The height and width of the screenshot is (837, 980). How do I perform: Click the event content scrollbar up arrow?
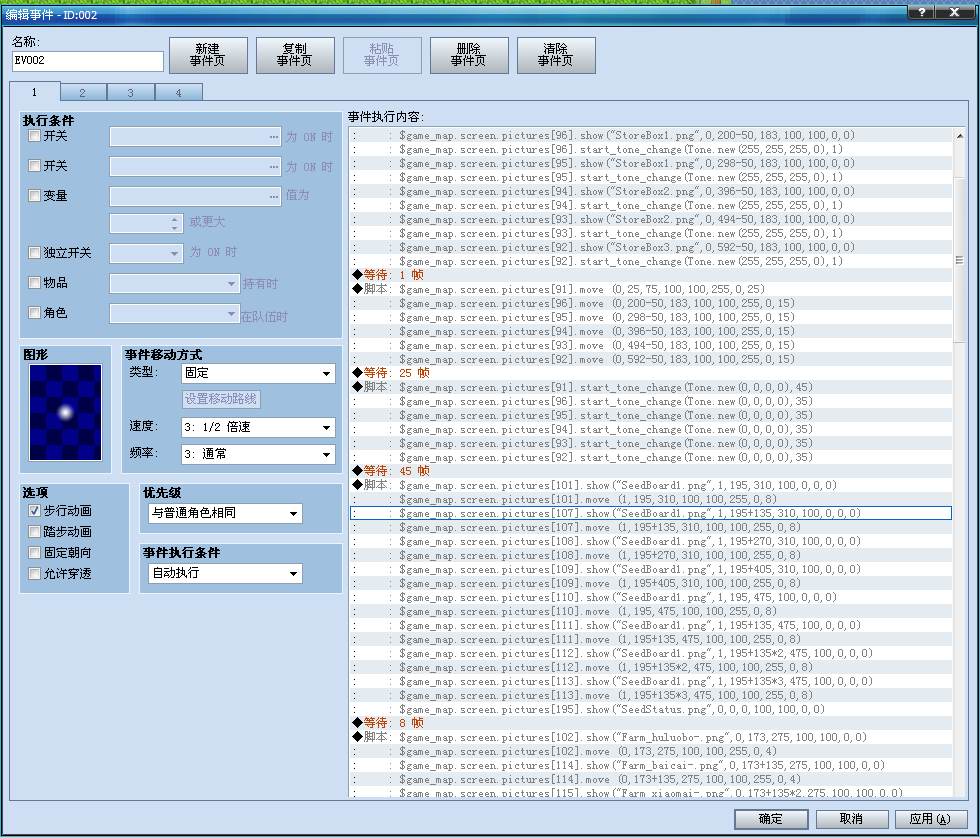(x=959, y=135)
